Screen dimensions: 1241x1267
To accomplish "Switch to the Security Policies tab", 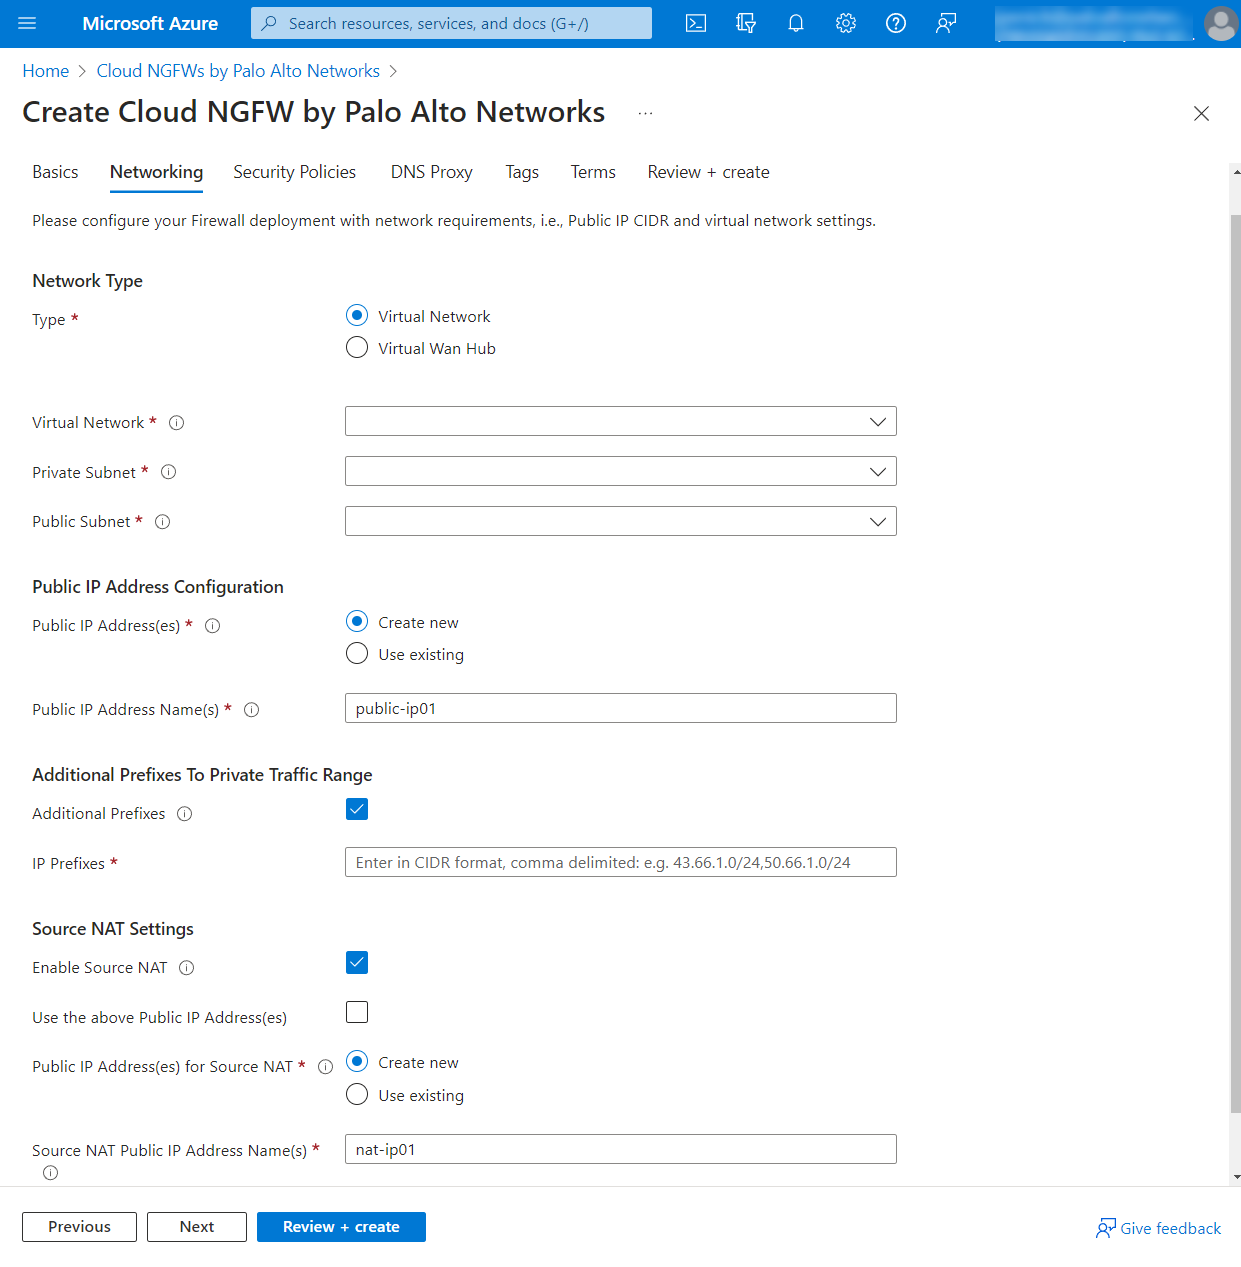I will [x=294, y=172].
